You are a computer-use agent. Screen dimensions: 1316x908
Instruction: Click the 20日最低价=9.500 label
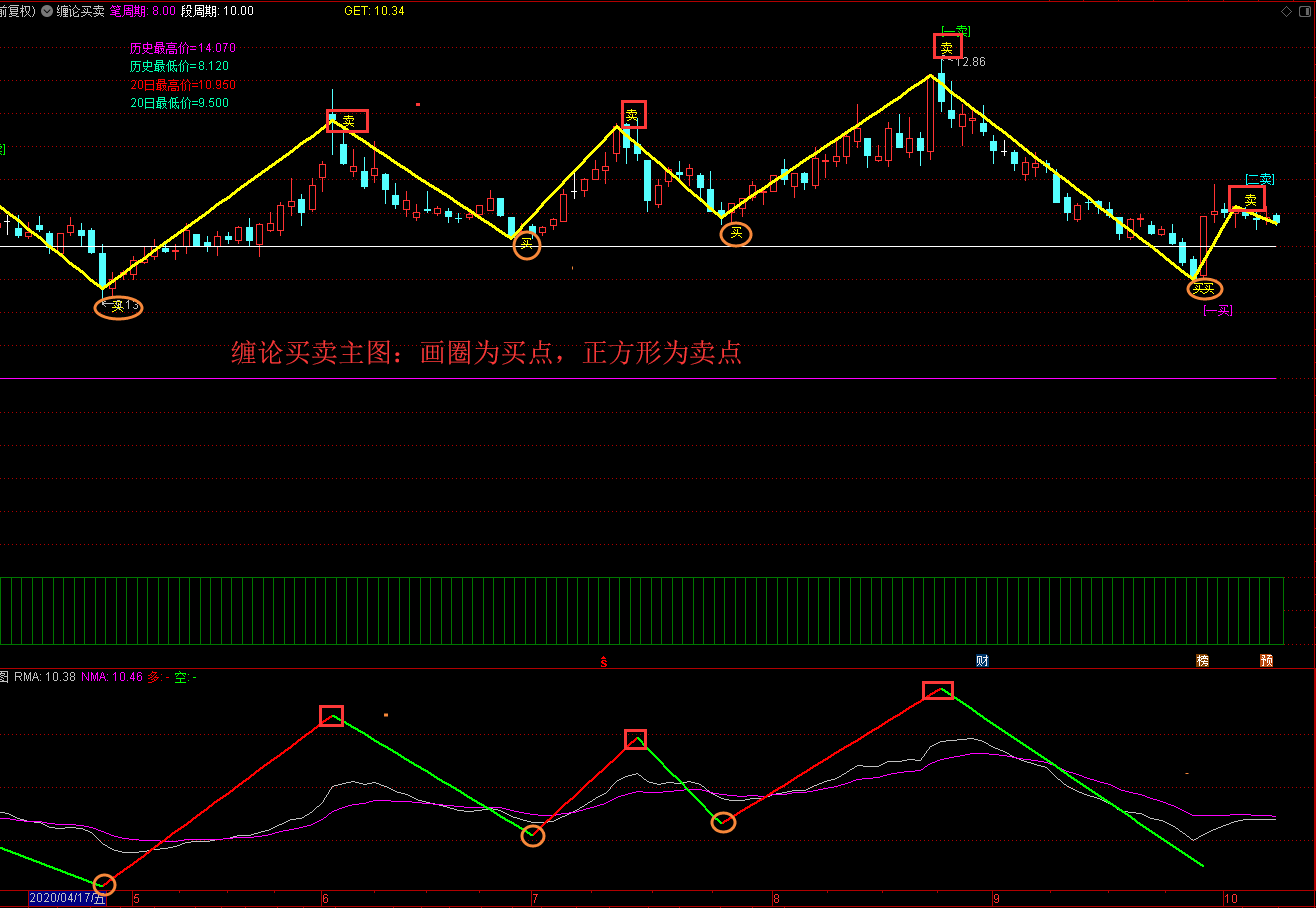tap(179, 103)
